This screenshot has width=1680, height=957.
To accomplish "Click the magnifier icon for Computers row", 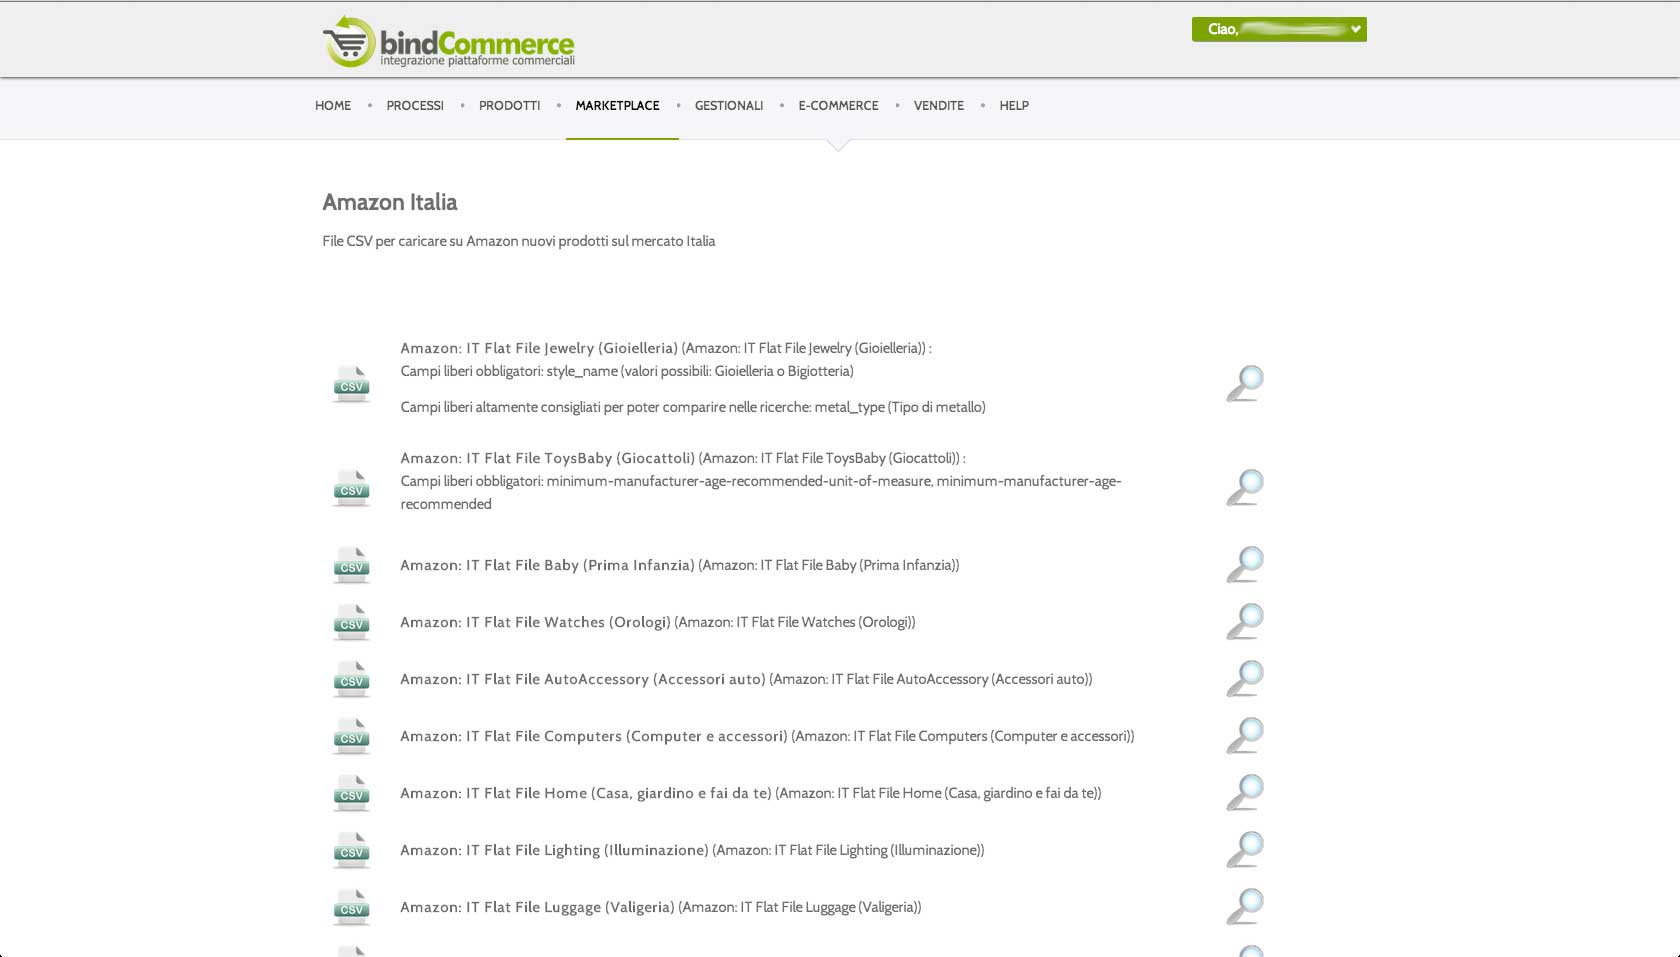I will tap(1245, 736).
